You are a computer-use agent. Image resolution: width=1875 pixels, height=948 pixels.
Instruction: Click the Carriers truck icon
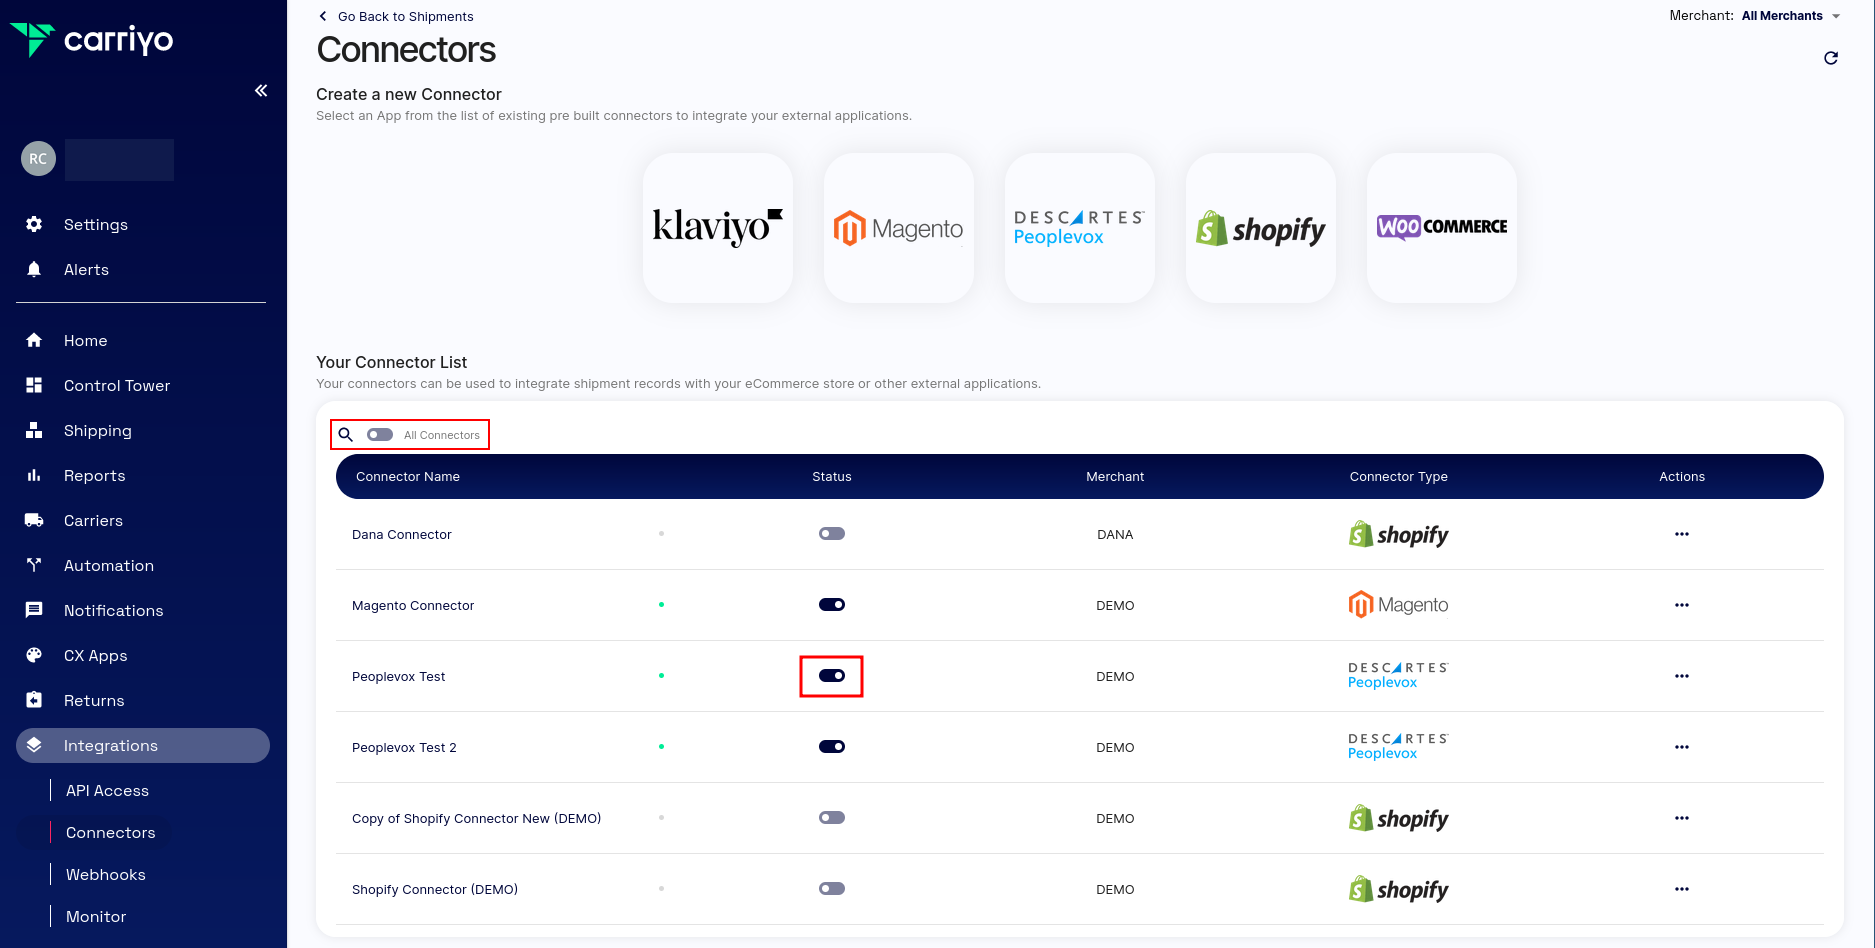(x=34, y=520)
